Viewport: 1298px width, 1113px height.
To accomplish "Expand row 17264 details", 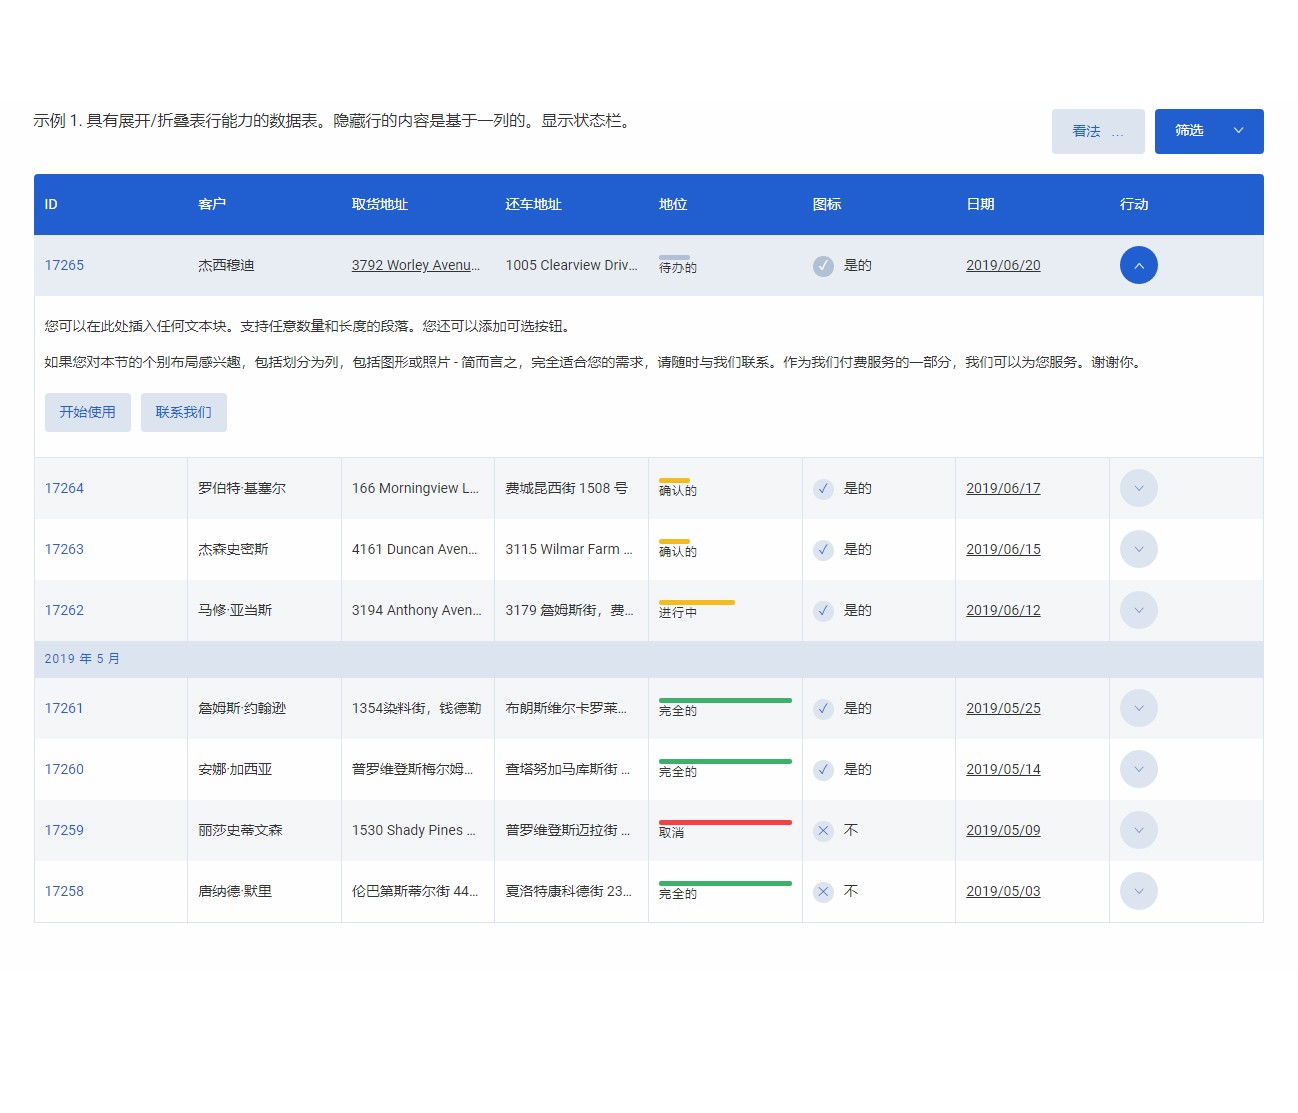I will pos(1138,488).
